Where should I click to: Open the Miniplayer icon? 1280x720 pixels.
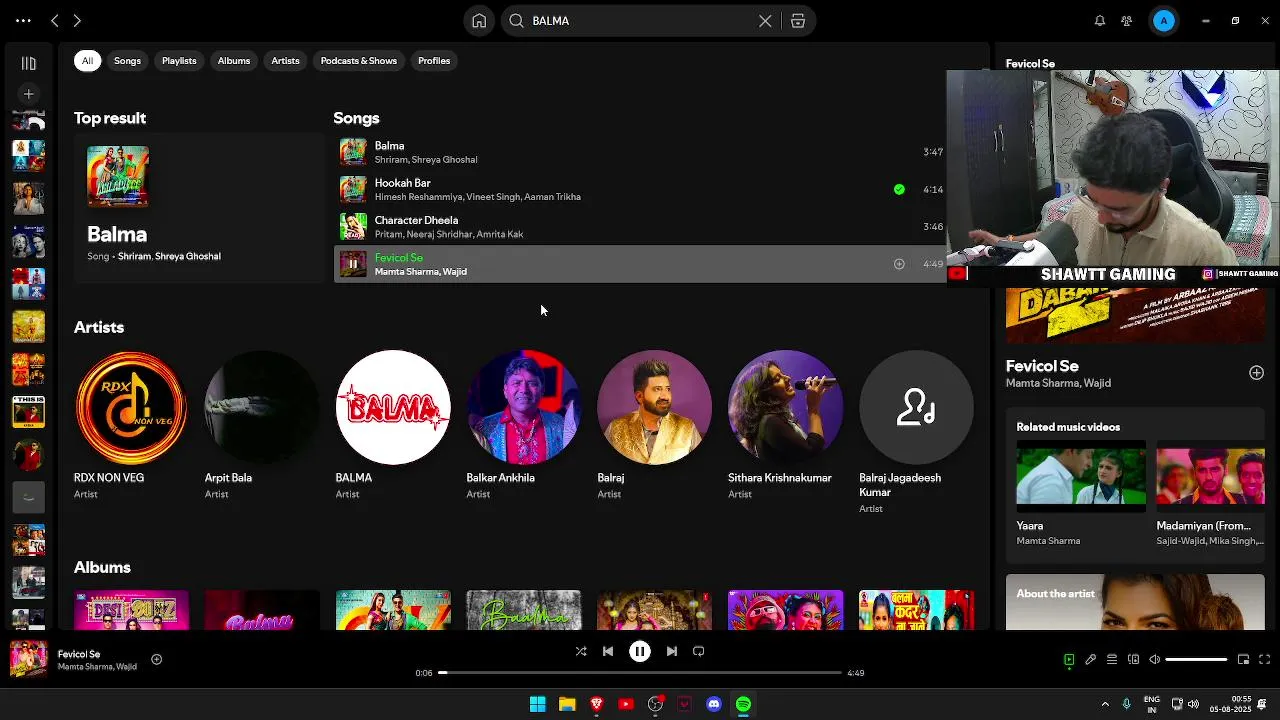pos(1243,659)
